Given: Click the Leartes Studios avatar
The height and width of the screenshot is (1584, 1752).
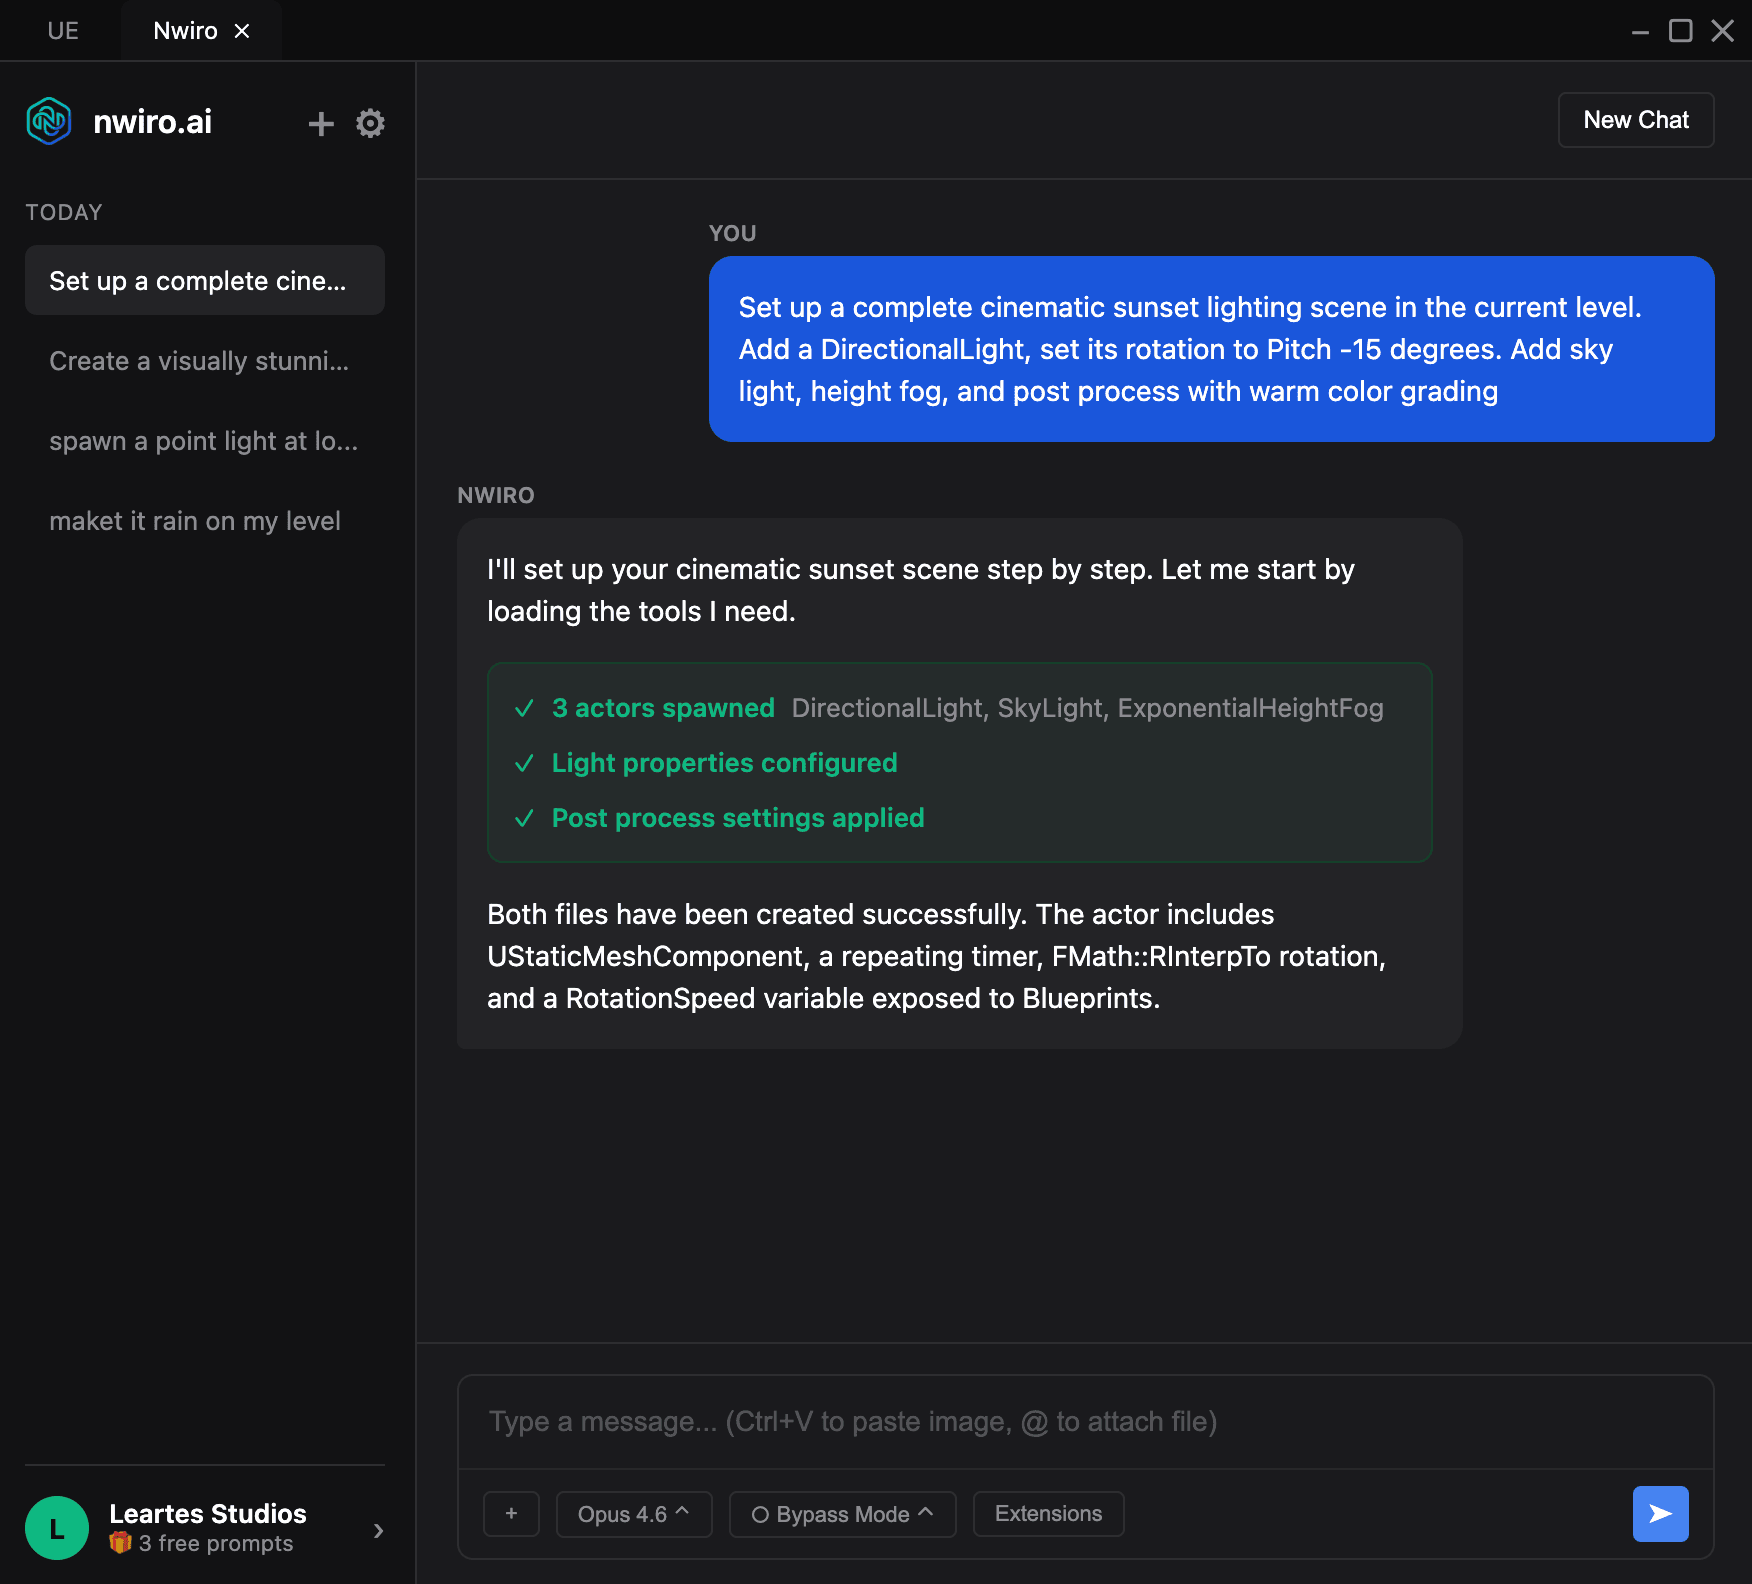Looking at the screenshot, I should click(x=57, y=1528).
